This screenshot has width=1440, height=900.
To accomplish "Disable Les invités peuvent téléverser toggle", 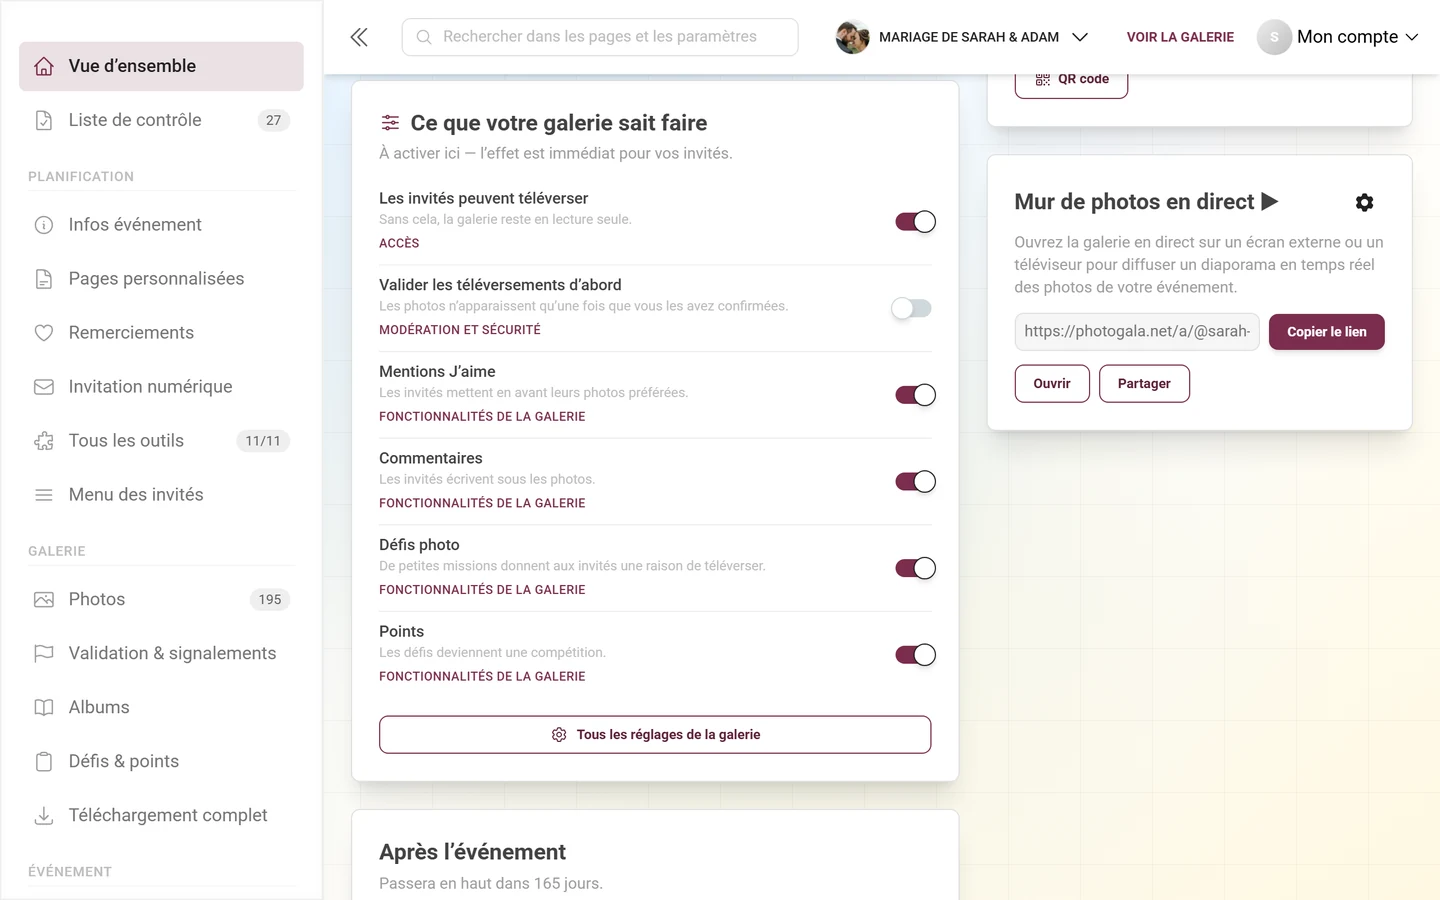I will pyautogui.click(x=915, y=222).
